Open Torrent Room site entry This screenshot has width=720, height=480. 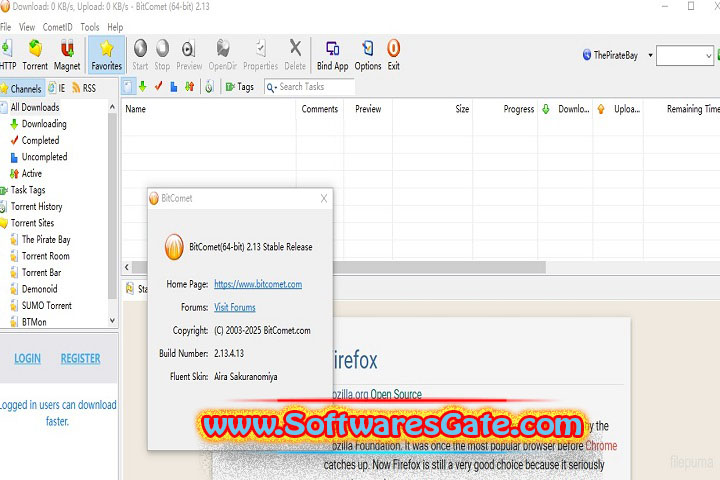(40, 256)
